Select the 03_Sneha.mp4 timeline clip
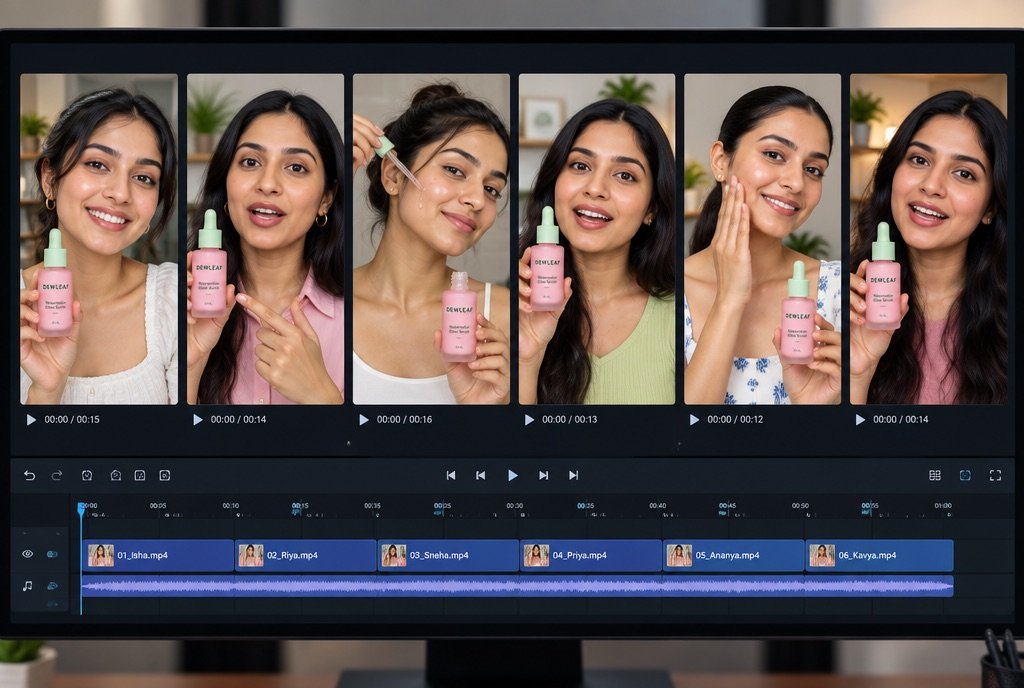1024x688 pixels. [449, 555]
